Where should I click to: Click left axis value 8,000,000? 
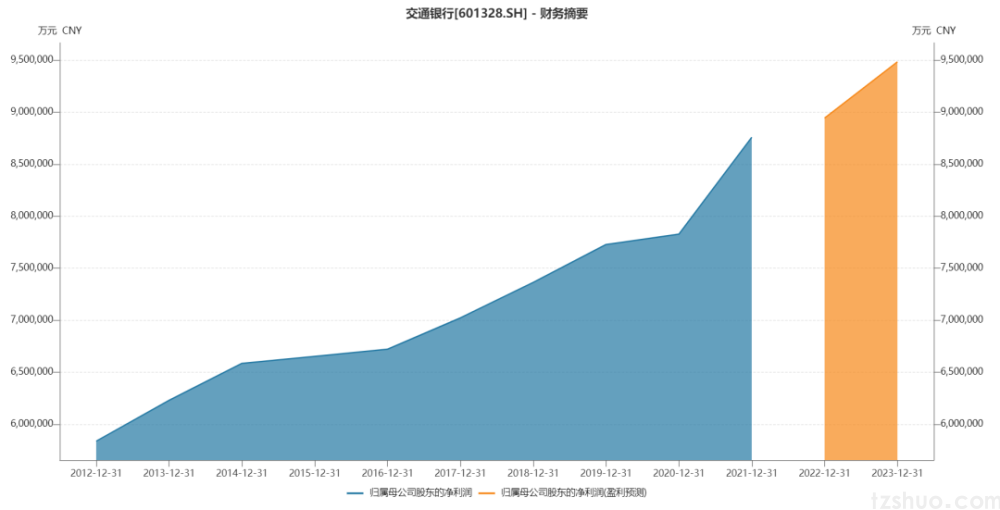coord(32,215)
